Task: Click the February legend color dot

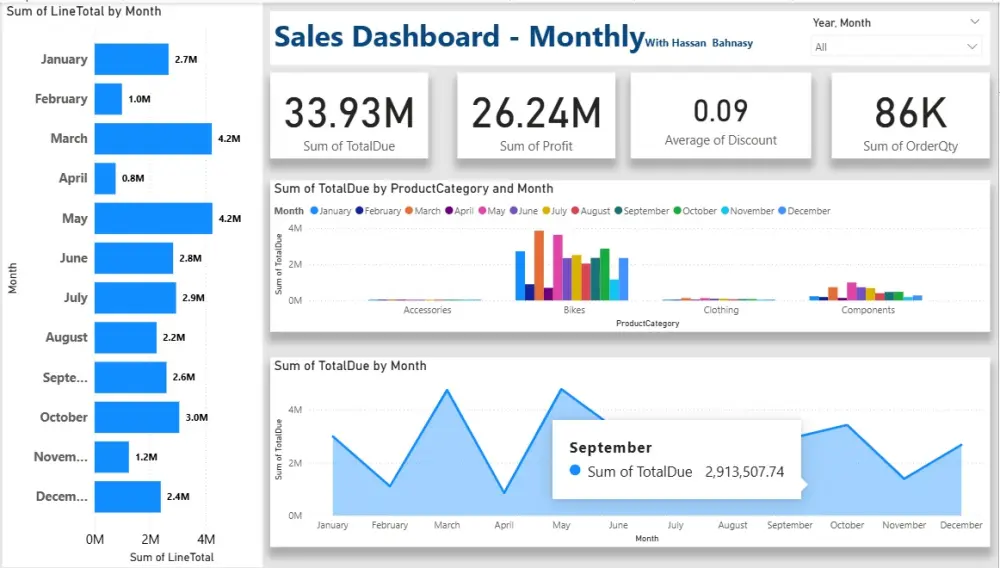Action: point(359,210)
